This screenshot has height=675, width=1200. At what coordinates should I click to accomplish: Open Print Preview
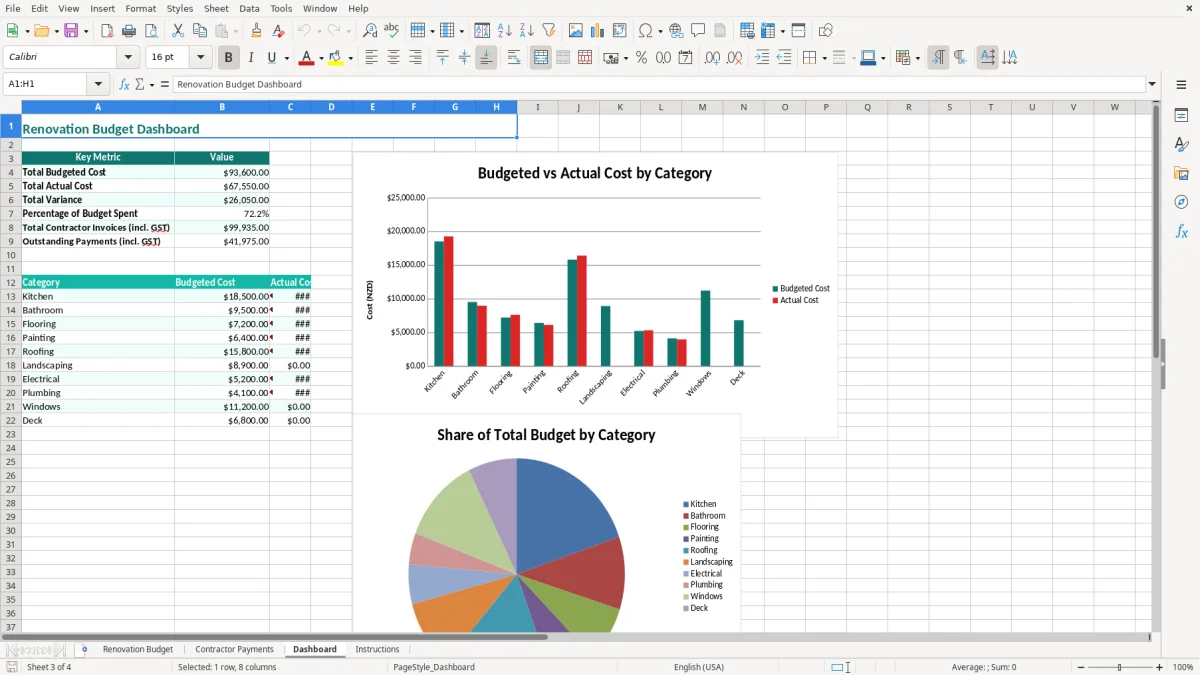coord(151,31)
